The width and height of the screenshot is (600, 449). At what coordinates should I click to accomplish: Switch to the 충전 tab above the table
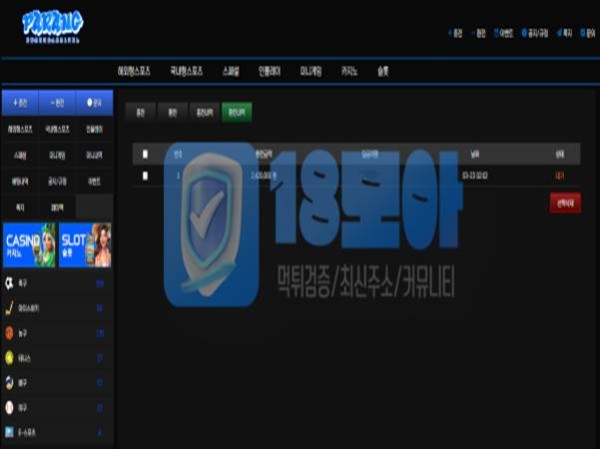tap(140, 113)
